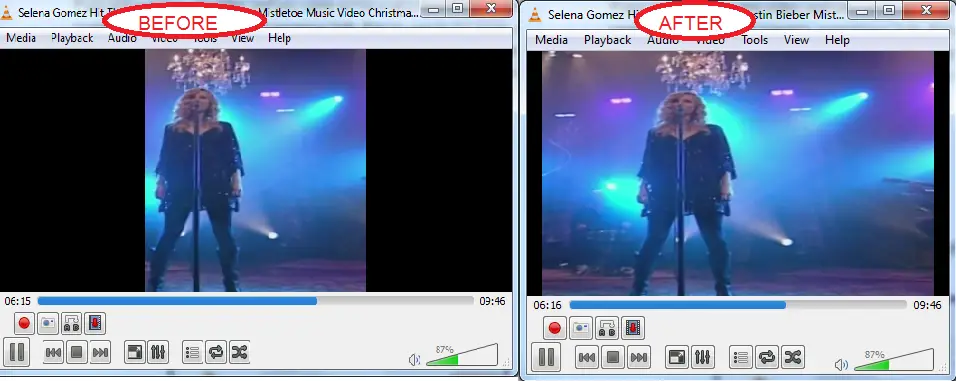Click frame-by-frame icon in AFTER window

(633, 328)
